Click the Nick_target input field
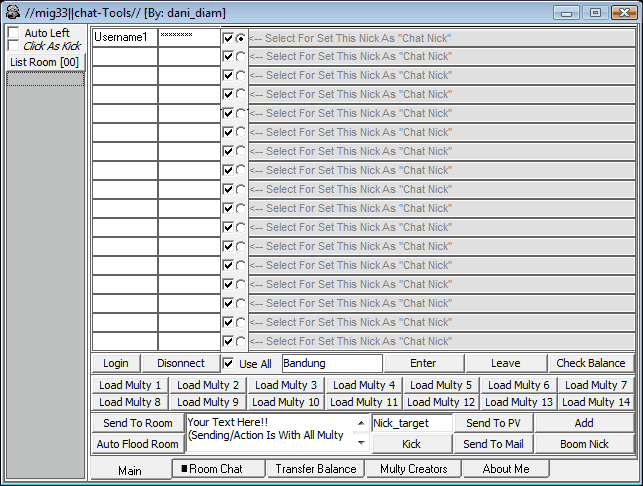 click(x=412, y=423)
